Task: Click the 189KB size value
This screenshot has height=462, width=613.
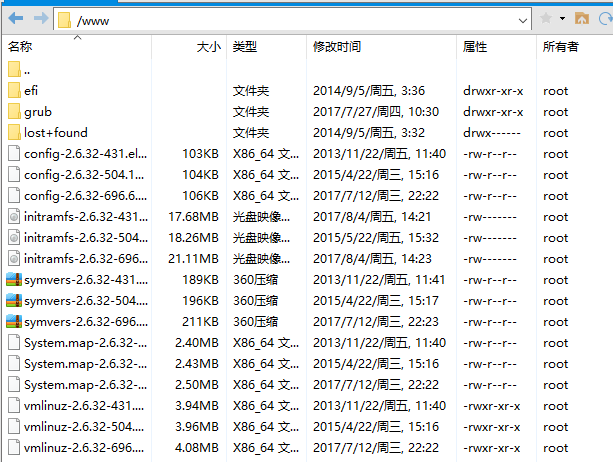Action: [x=200, y=280]
